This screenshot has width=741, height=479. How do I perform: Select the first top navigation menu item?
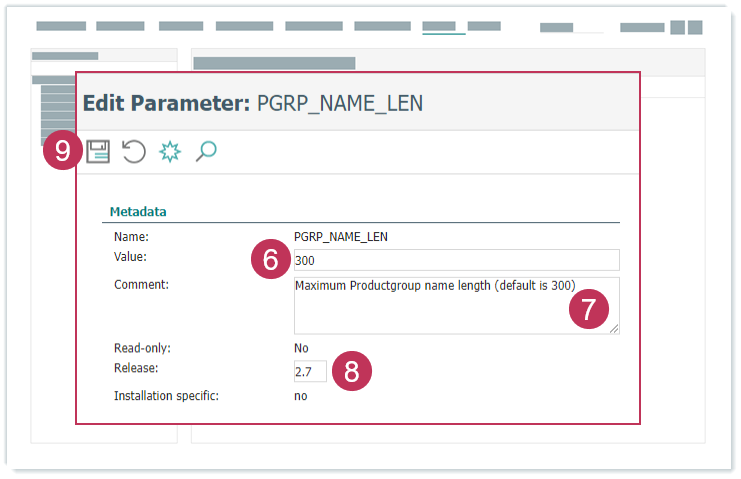(x=61, y=27)
